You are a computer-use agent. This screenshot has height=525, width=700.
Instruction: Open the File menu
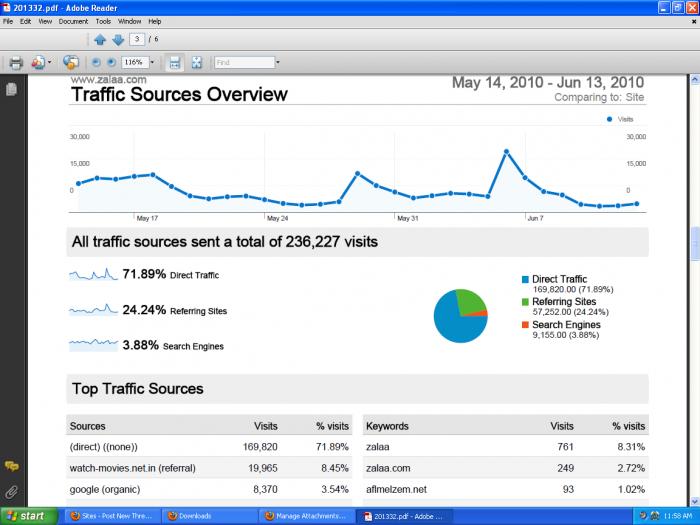point(8,21)
